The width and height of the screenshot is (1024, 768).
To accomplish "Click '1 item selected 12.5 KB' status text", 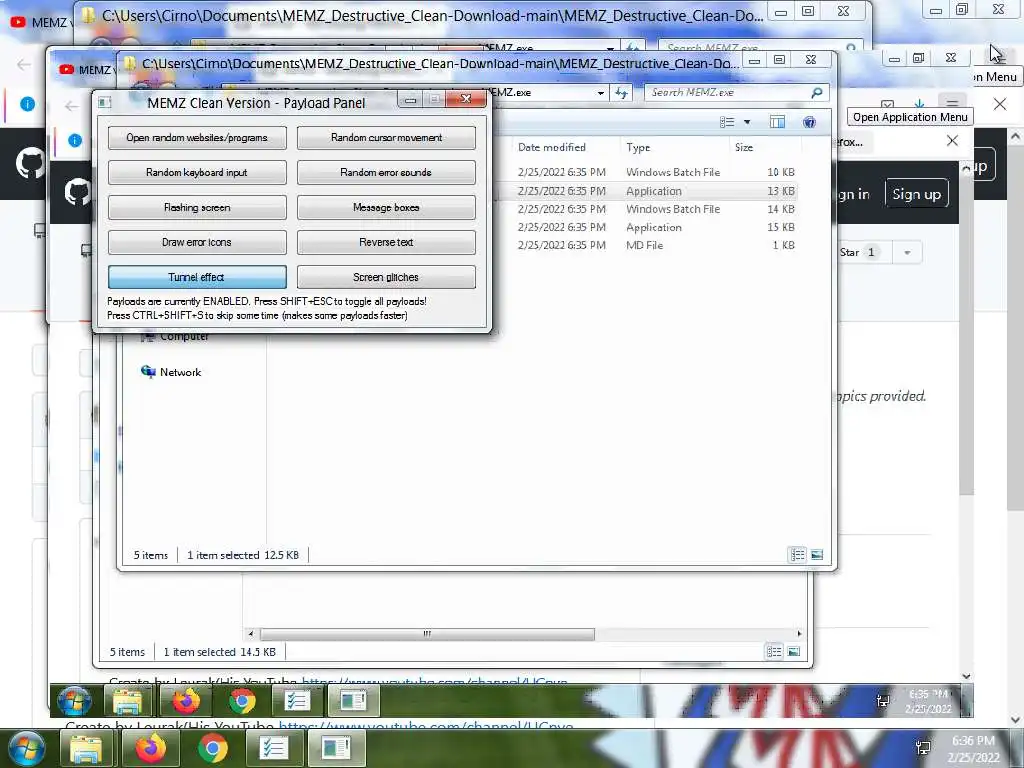I will coord(243,555).
